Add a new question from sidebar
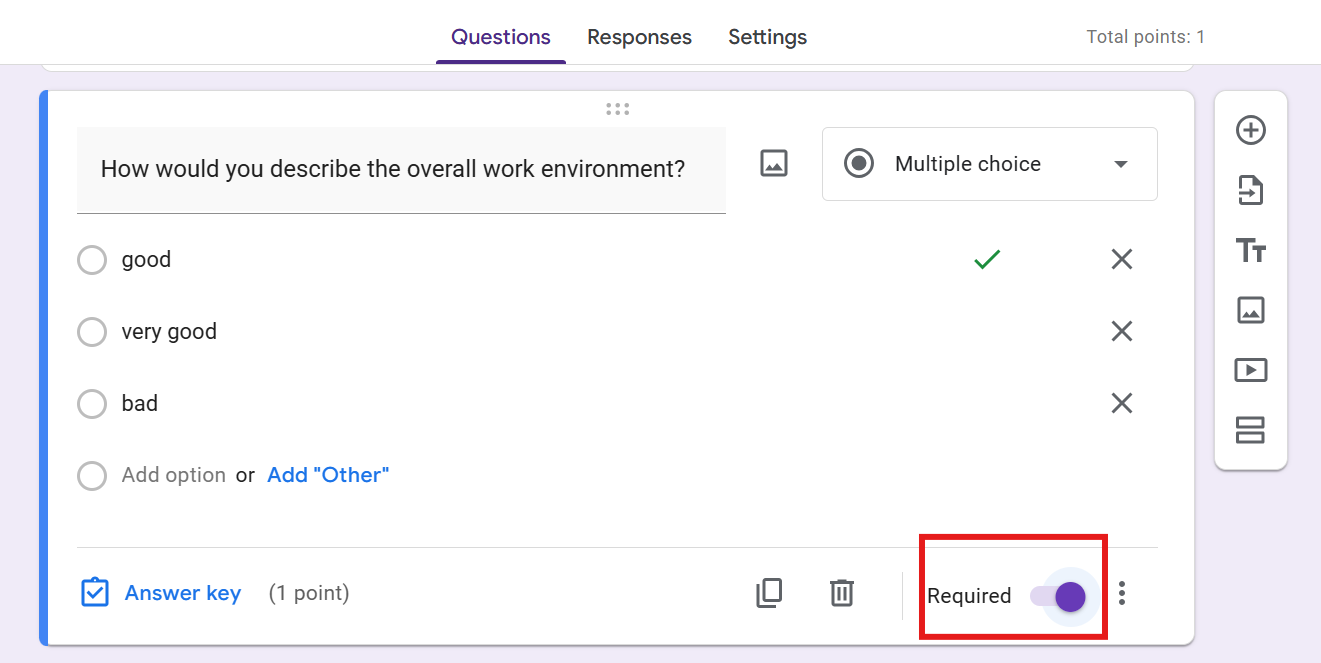 [x=1251, y=130]
